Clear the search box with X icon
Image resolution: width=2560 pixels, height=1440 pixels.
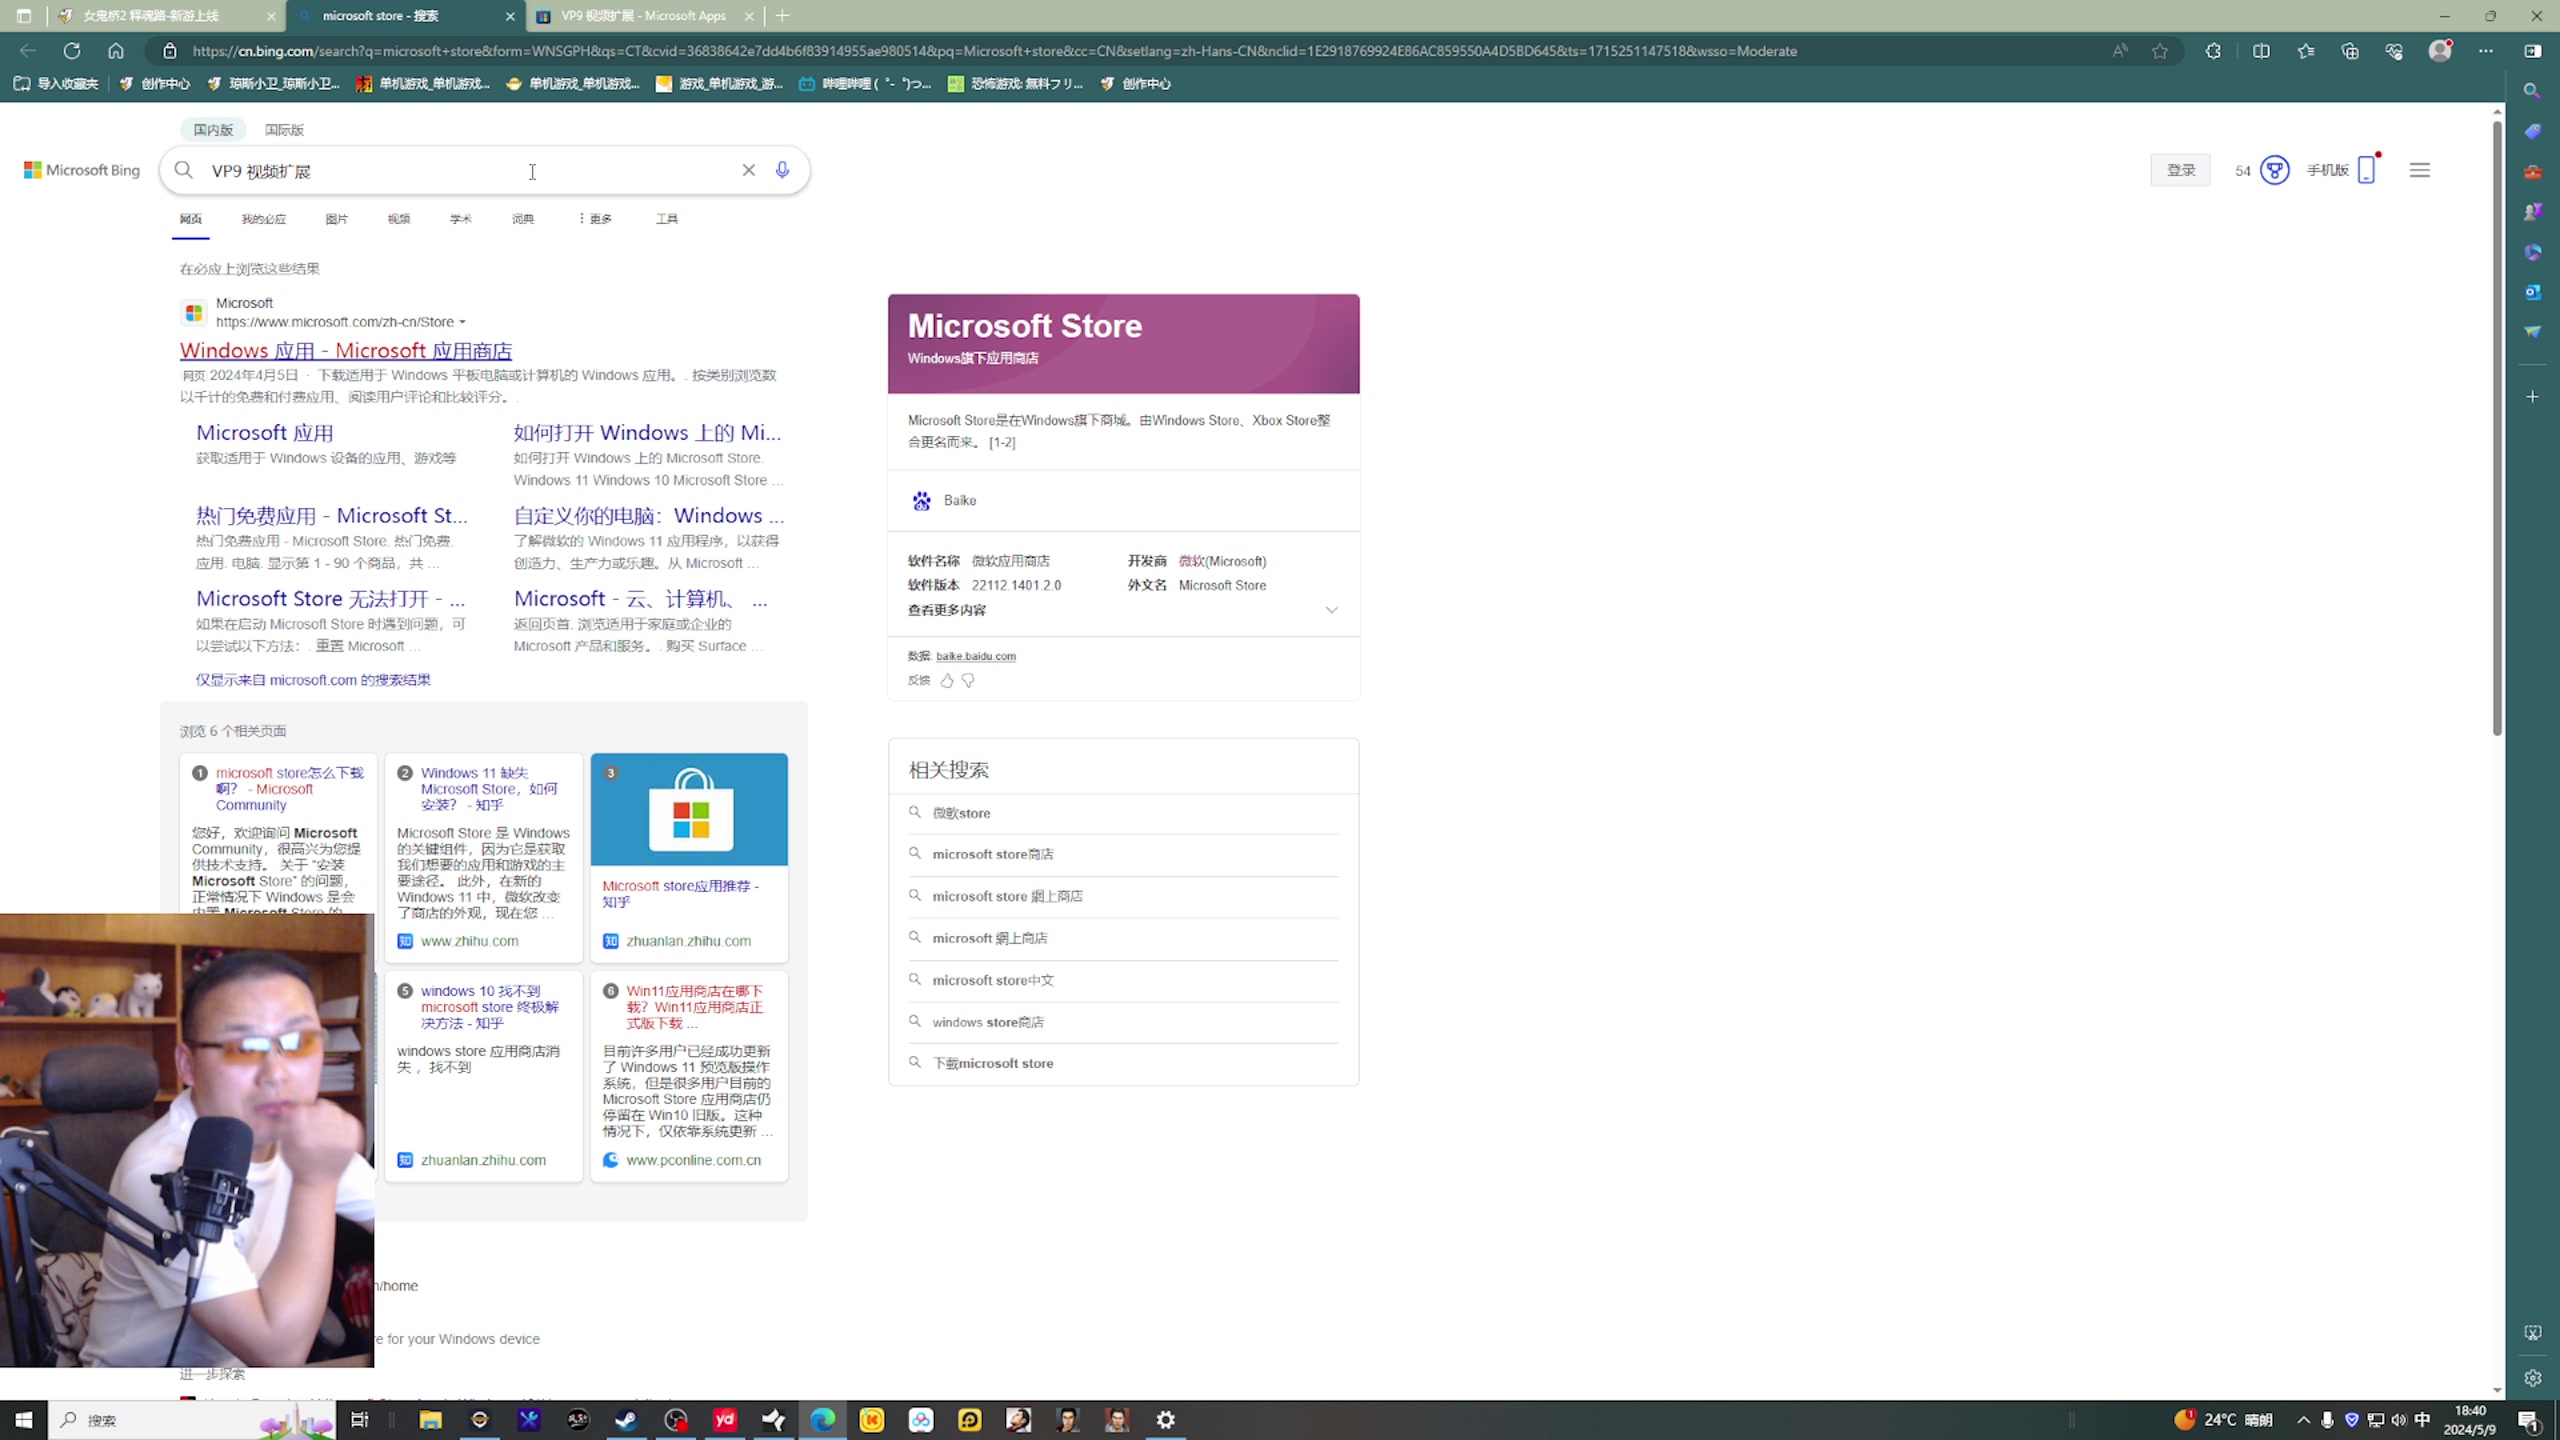(x=748, y=170)
